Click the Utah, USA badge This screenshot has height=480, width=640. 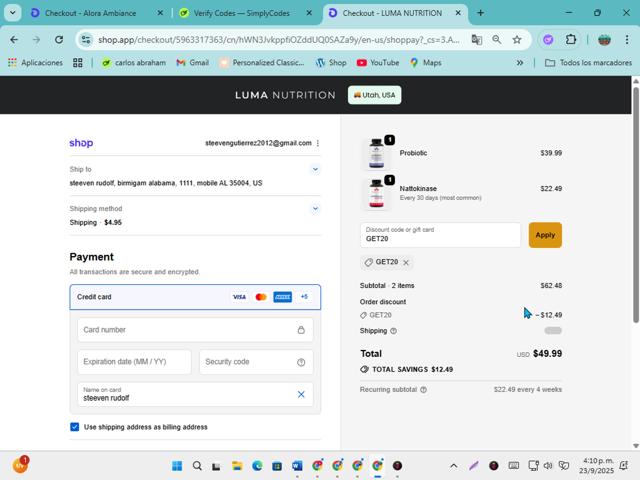click(x=374, y=95)
